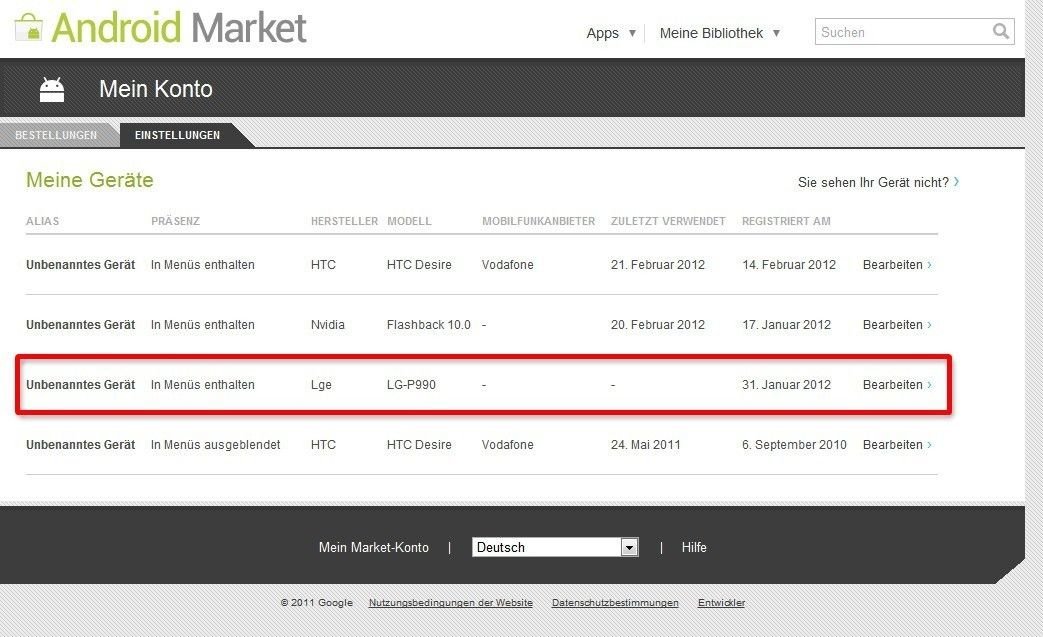1043x637 pixels.
Task: Click the Hersteller column header
Action: tap(344, 221)
